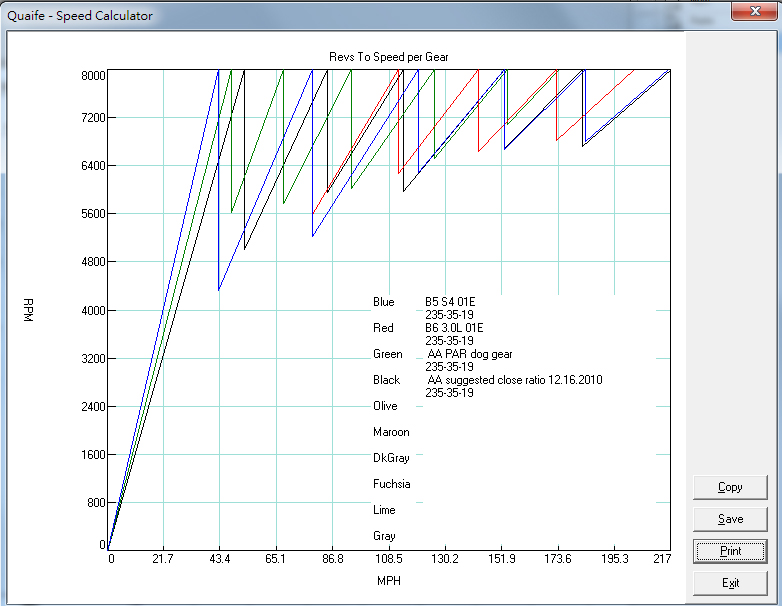Pick the Maroon legend label
Screen dimensions: 782x606
(x=391, y=432)
